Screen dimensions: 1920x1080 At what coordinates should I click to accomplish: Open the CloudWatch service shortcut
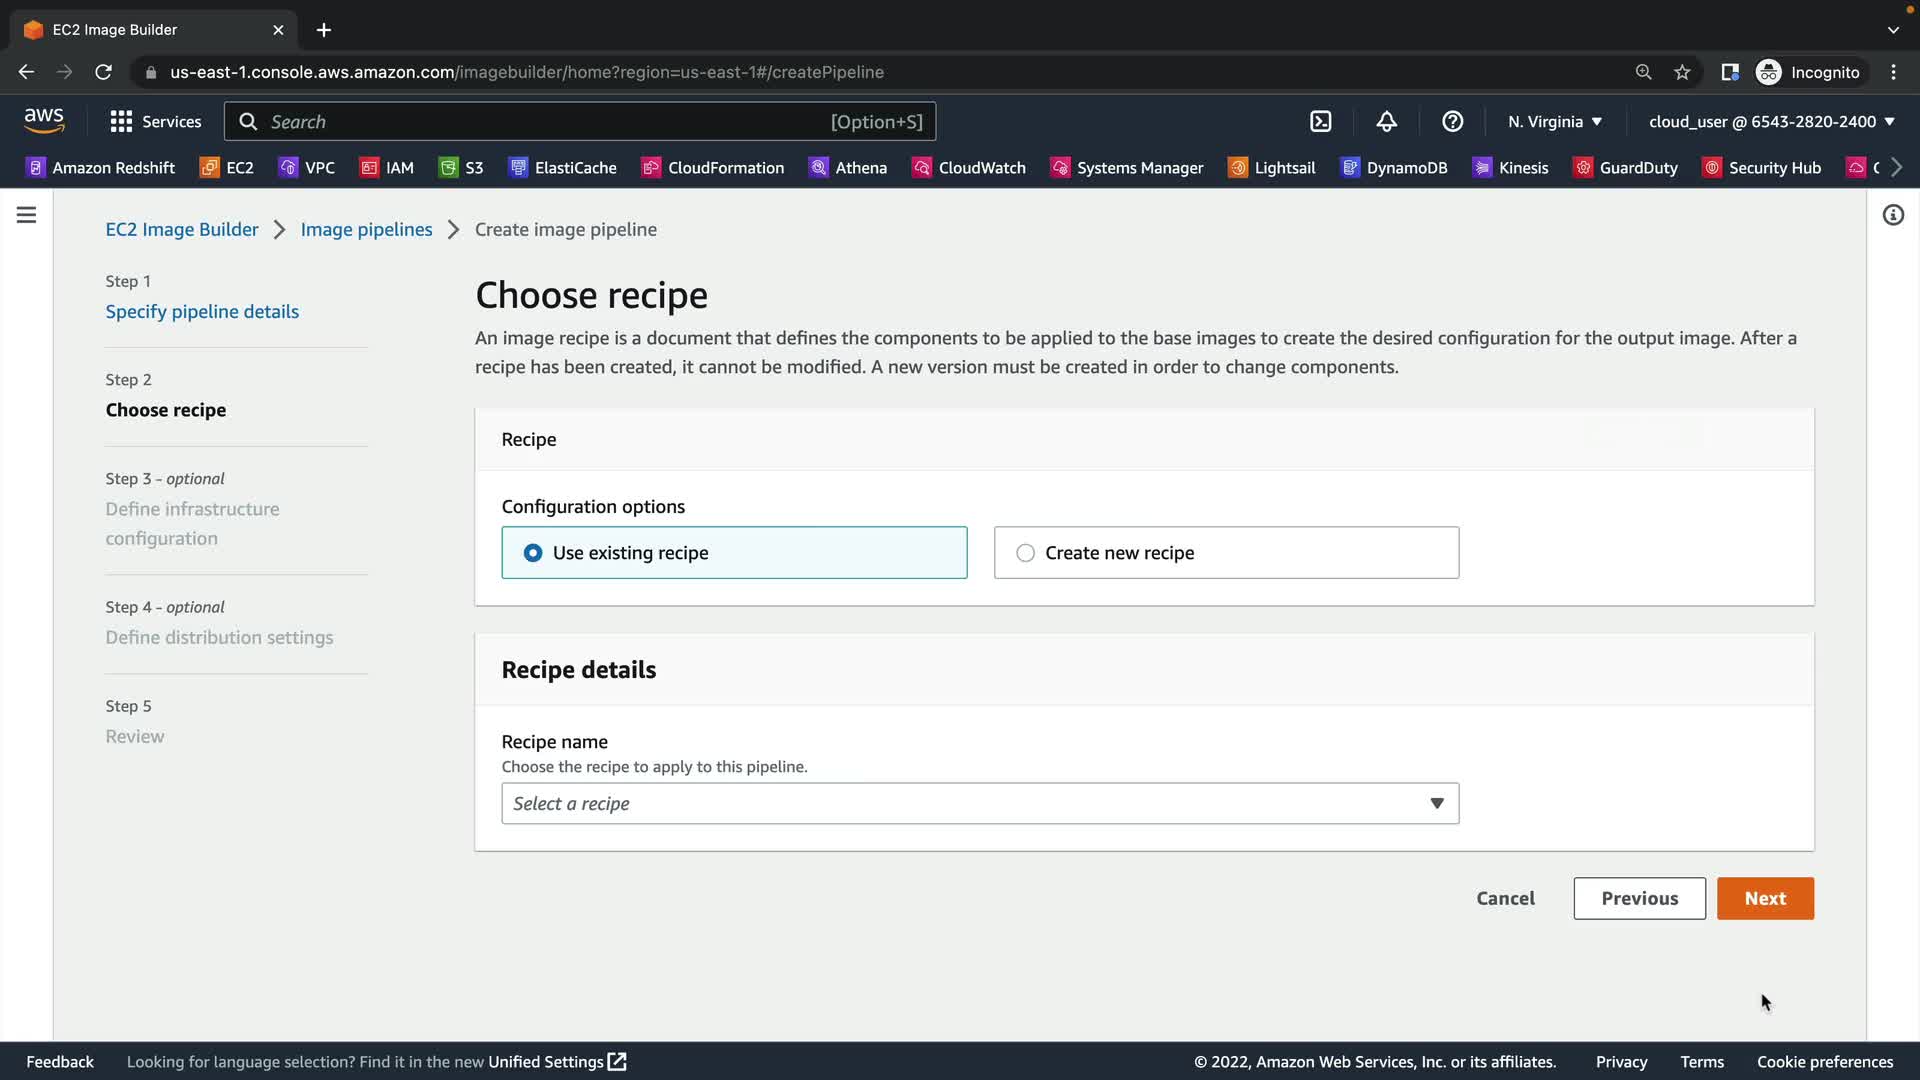coord(969,167)
